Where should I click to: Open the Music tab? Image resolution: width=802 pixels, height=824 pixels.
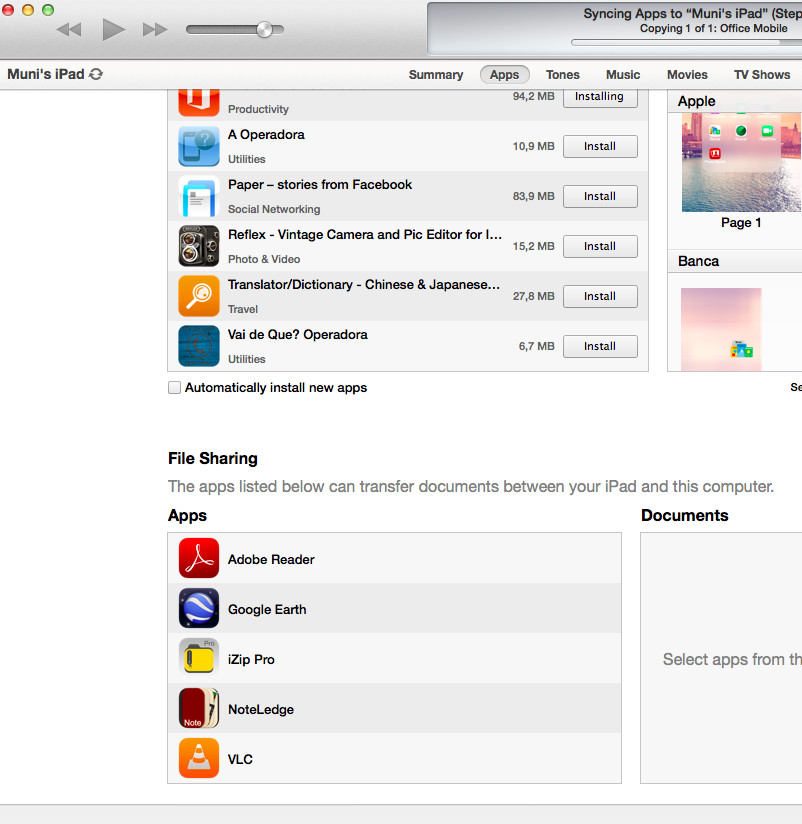[623, 75]
